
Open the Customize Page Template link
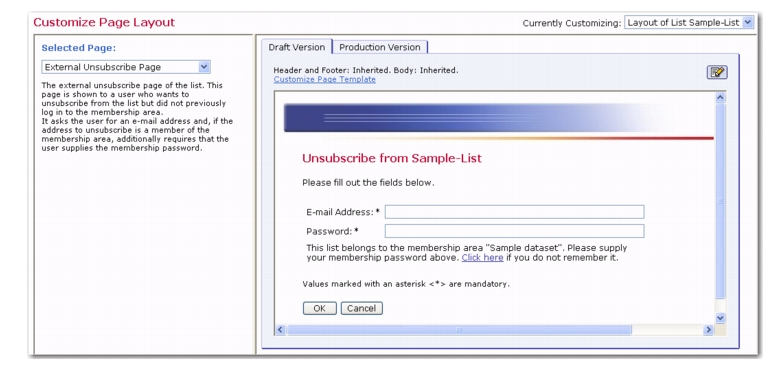point(324,79)
